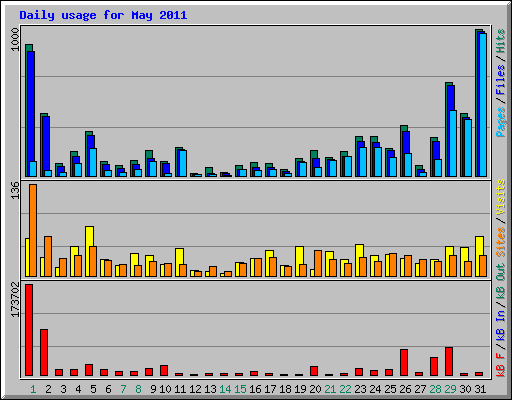
Task: Click the Sites legend label
Action: [501, 242]
